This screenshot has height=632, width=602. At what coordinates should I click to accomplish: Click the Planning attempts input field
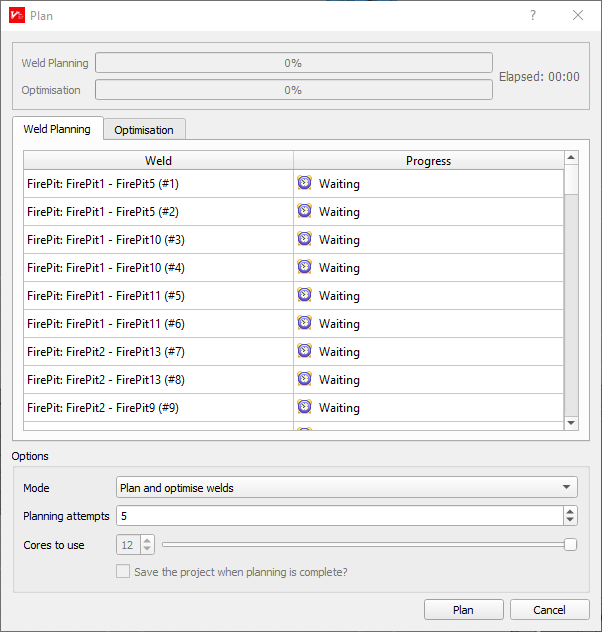340,516
